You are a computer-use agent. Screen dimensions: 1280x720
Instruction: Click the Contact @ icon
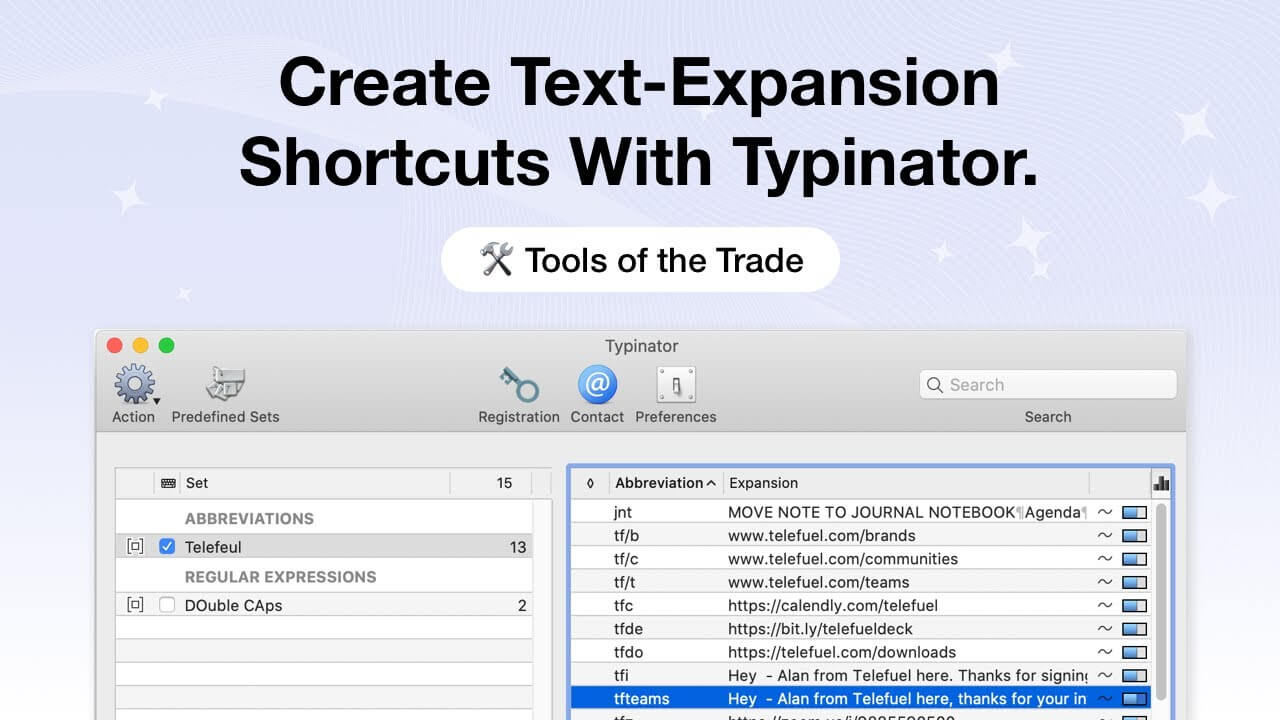click(597, 384)
